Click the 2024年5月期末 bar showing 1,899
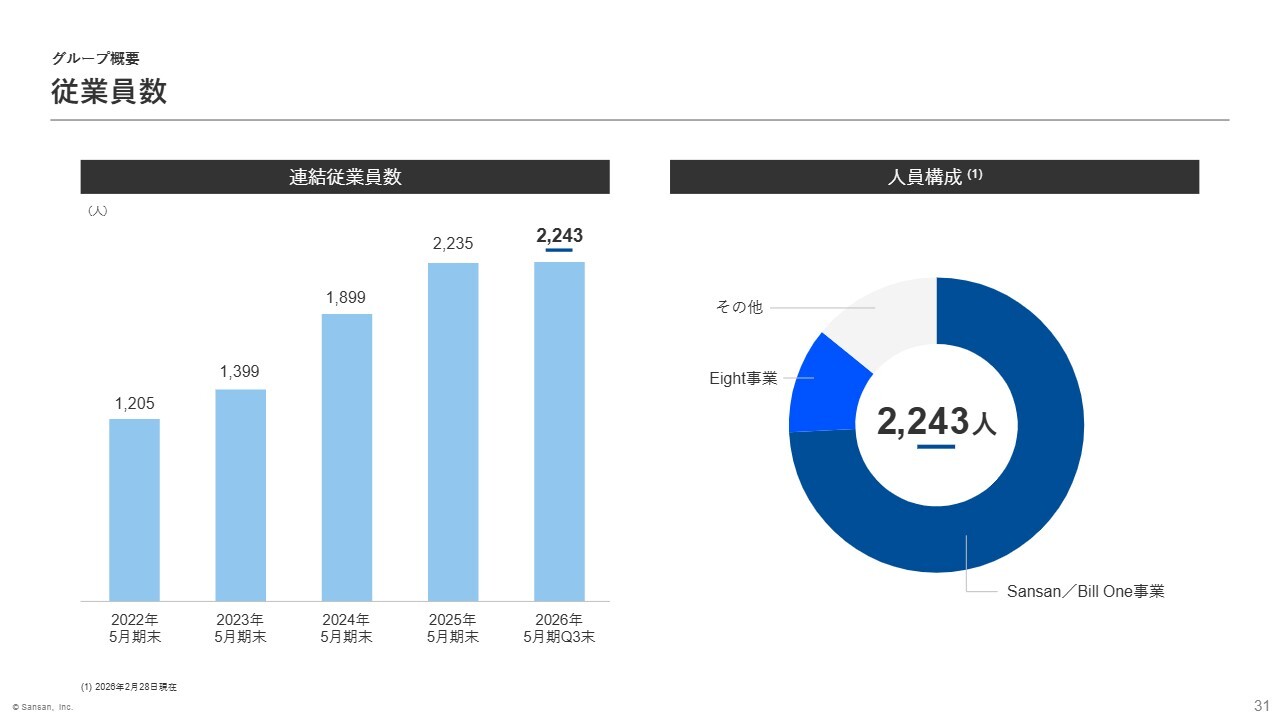The height and width of the screenshot is (720, 1280). click(346, 457)
